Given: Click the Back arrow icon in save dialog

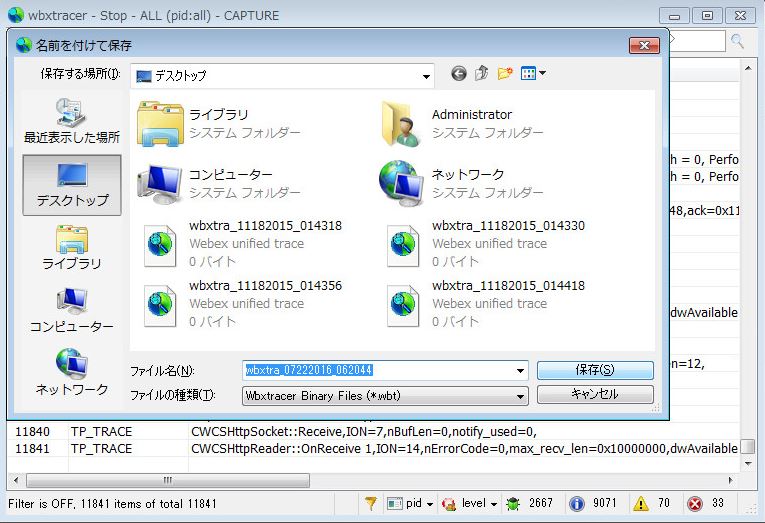Looking at the screenshot, I should coord(458,74).
